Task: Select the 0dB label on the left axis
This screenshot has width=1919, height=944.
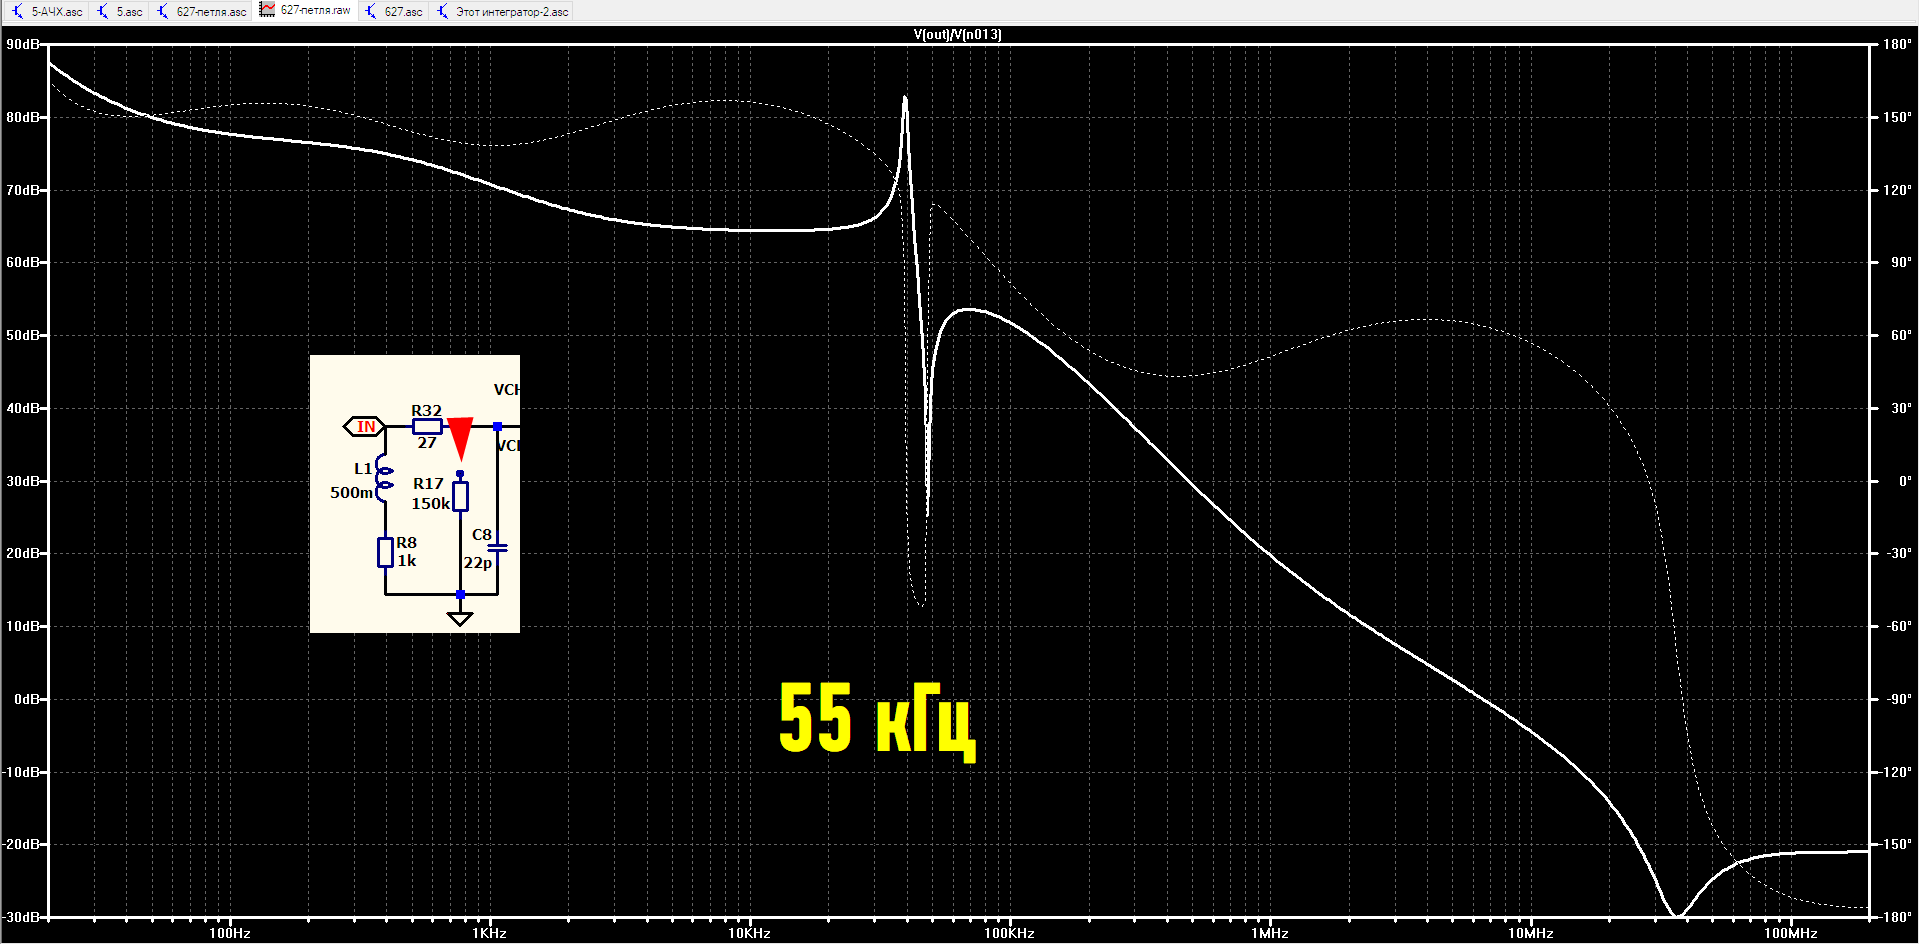Action: coord(27,699)
